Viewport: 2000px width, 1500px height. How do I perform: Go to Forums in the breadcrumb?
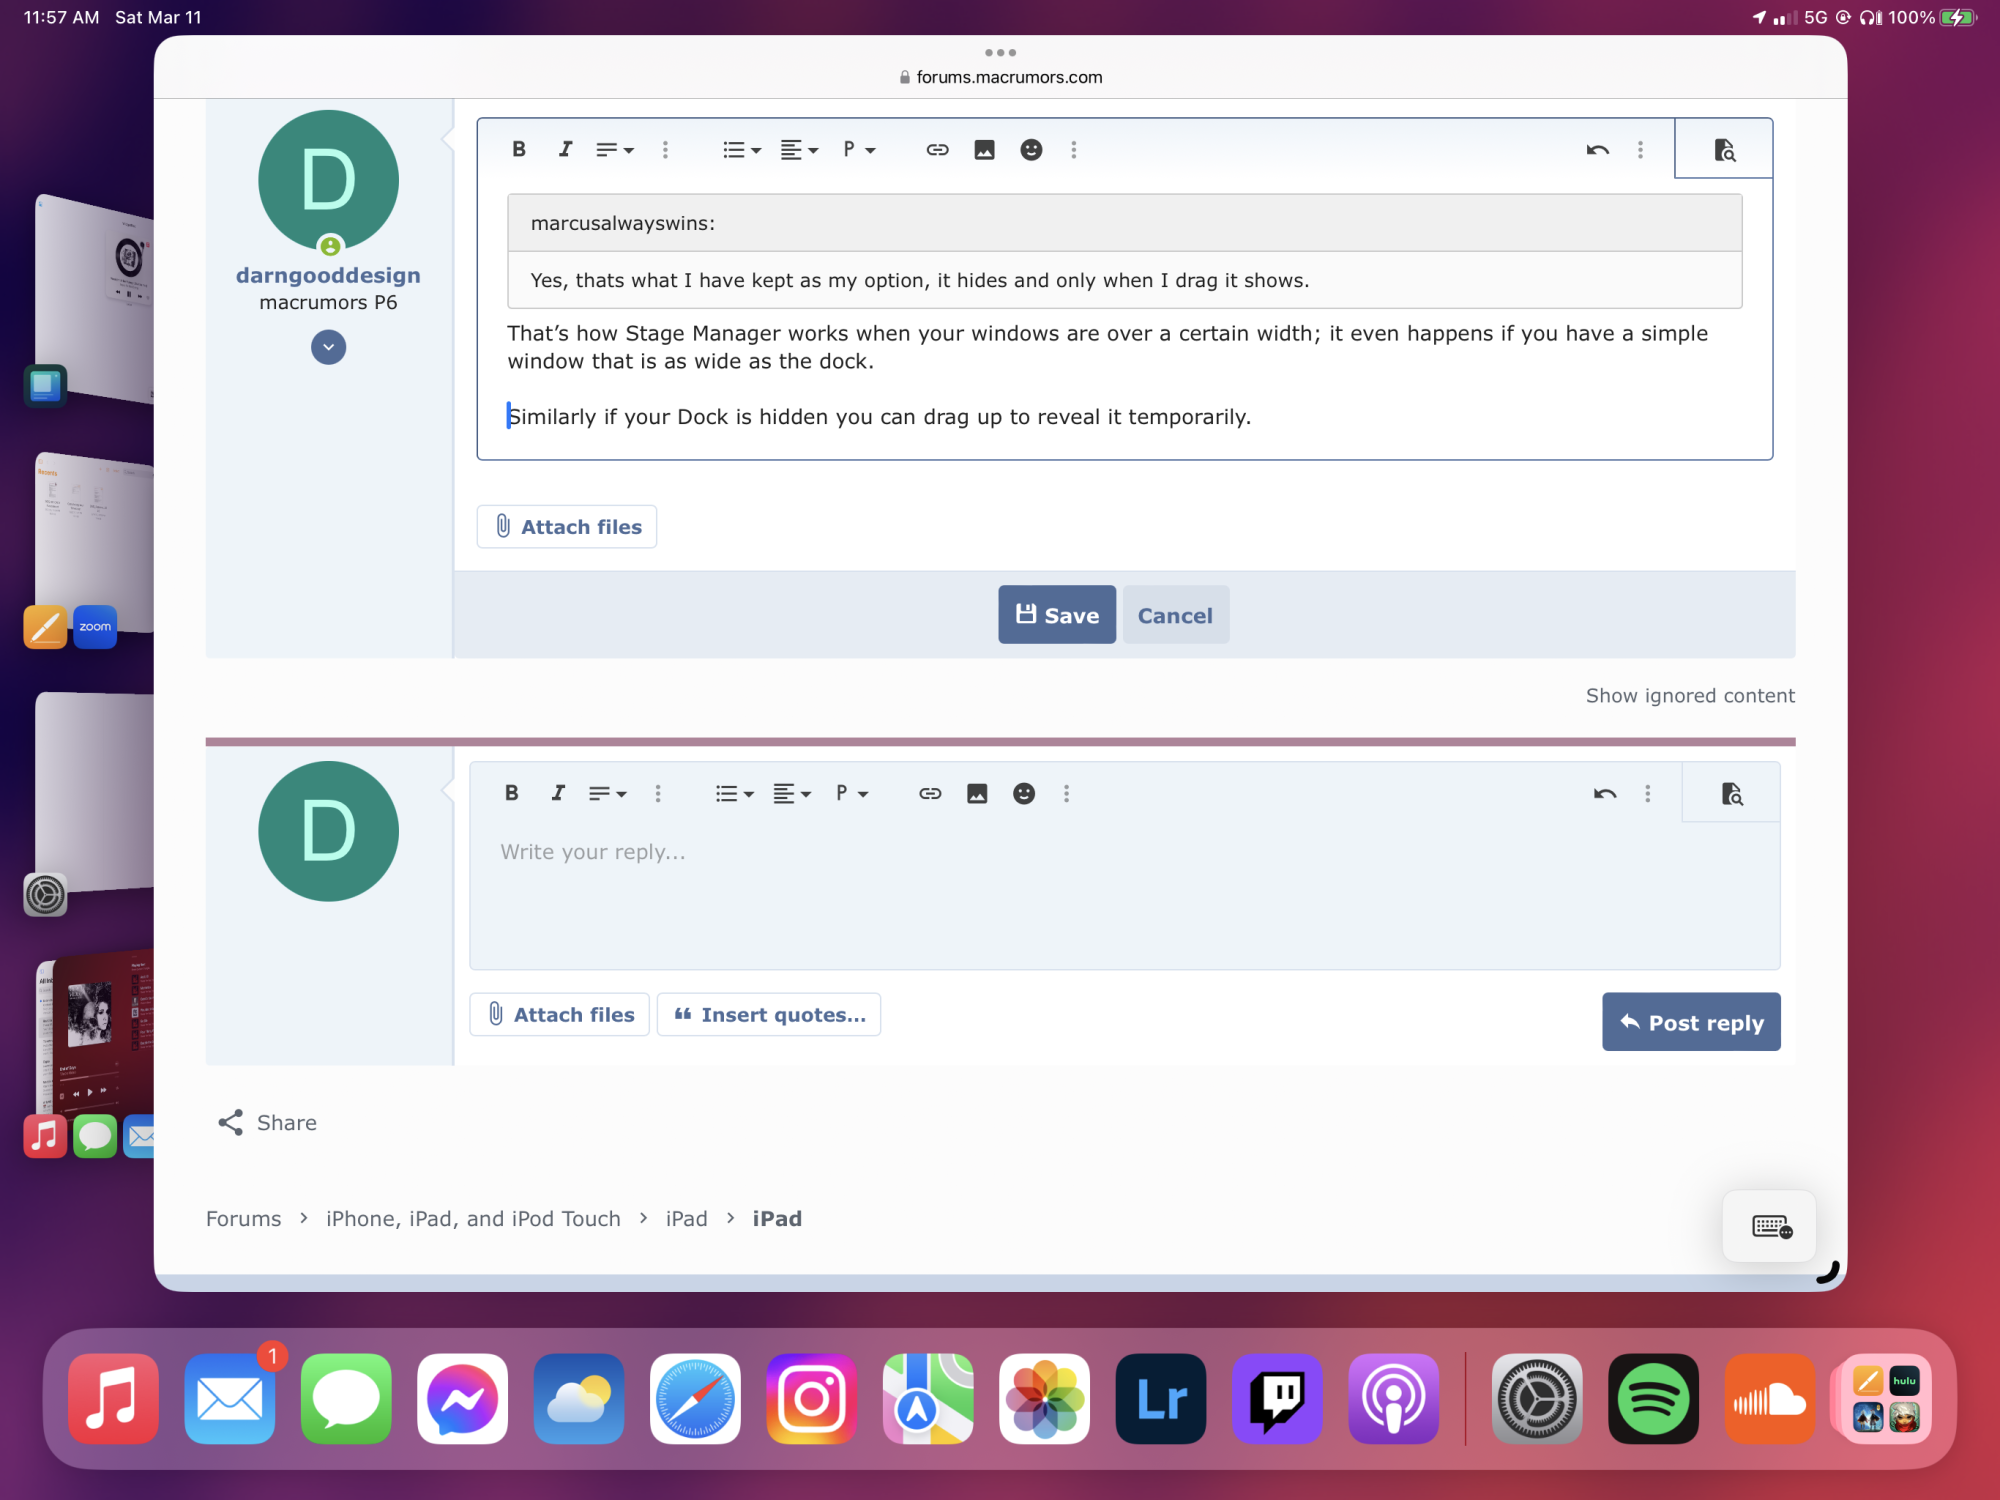pyautogui.click(x=243, y=1218)
